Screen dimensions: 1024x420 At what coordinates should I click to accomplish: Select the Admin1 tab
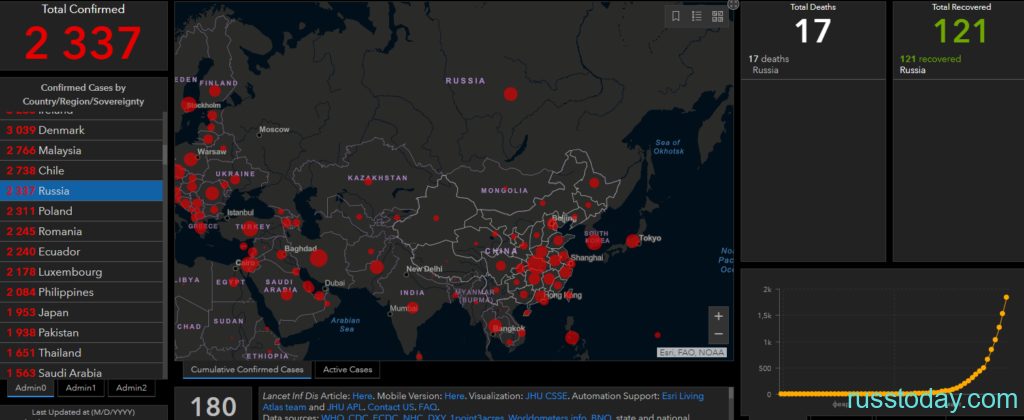pyautogui.click(x=81, y=388)
